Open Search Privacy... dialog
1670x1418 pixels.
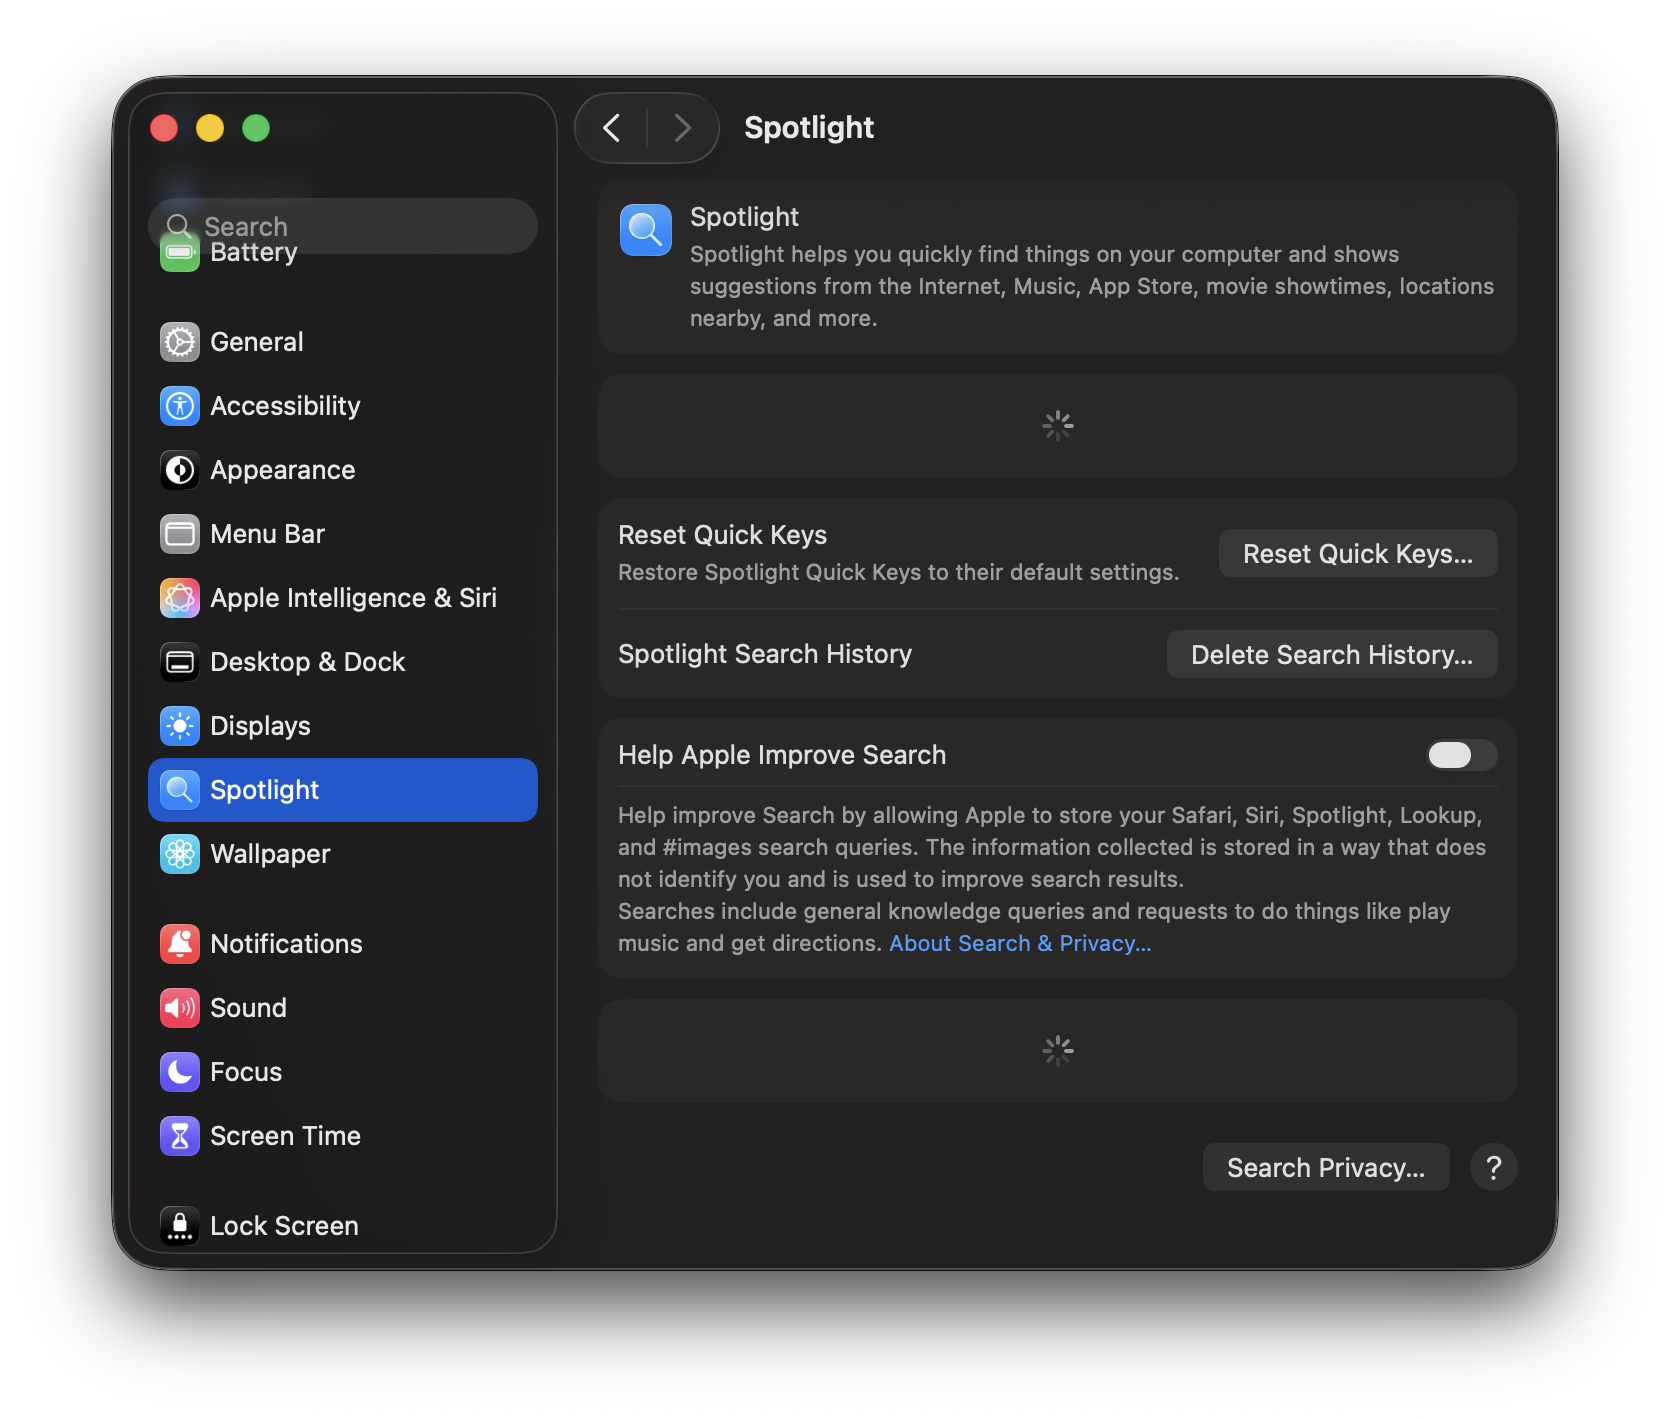tap(1326, 1167)
